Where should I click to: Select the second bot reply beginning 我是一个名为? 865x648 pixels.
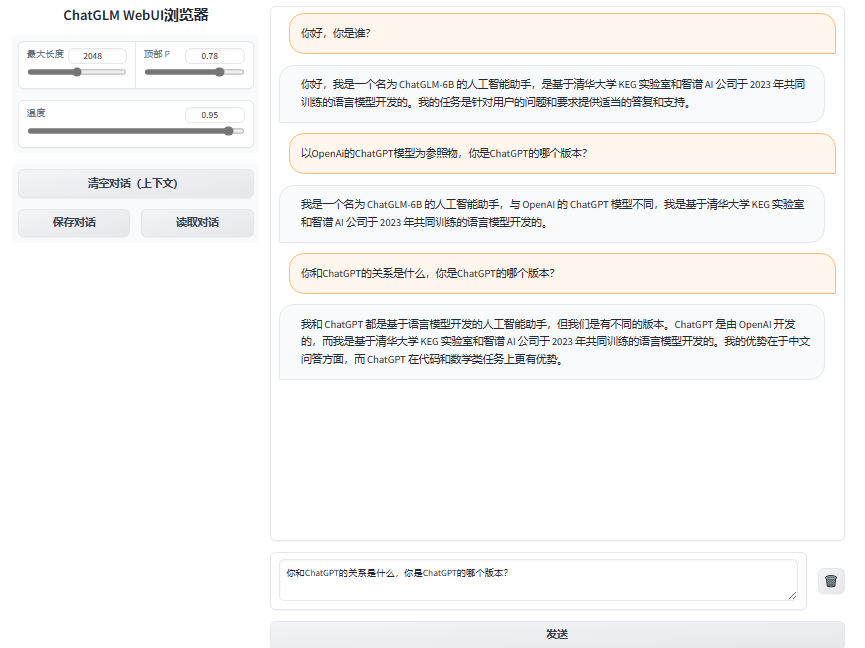pos(551,213)
